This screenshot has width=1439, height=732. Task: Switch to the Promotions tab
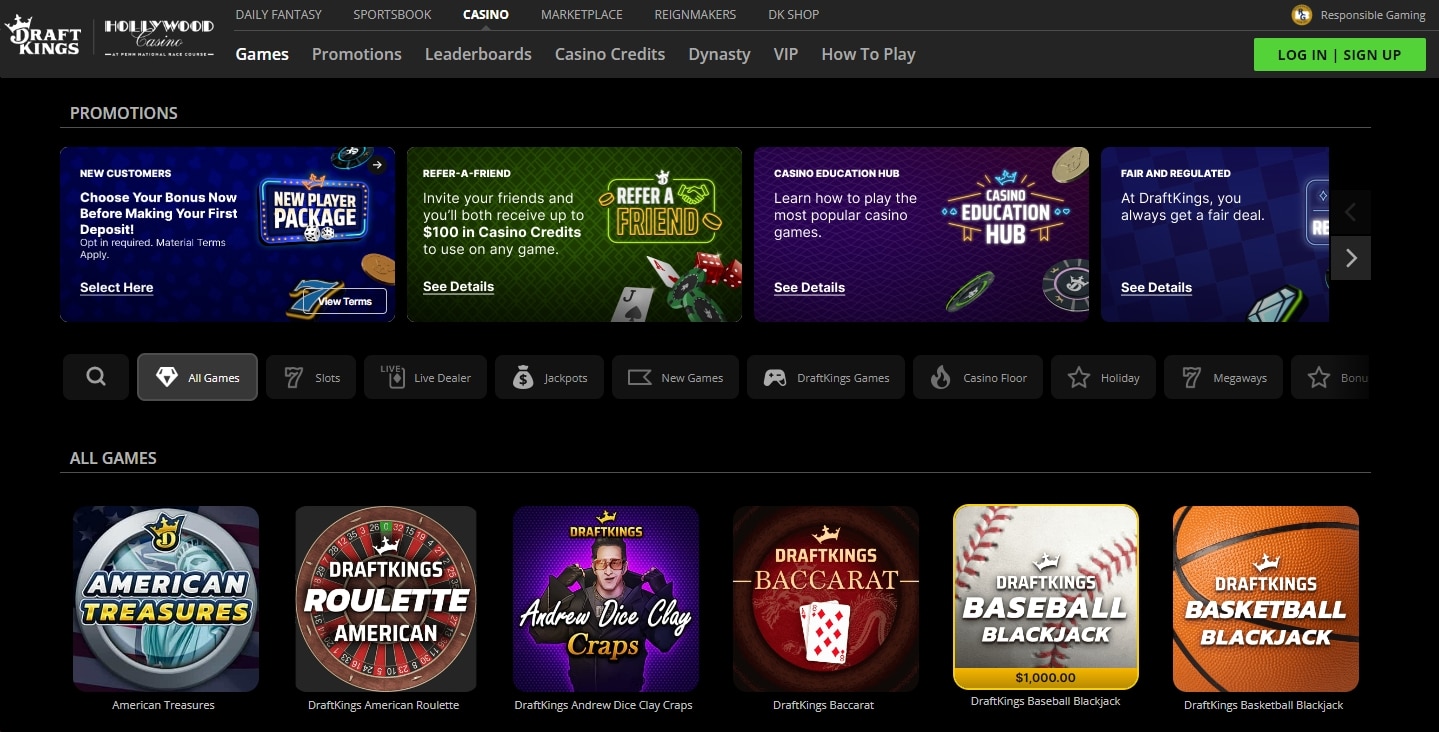point(357,54)
